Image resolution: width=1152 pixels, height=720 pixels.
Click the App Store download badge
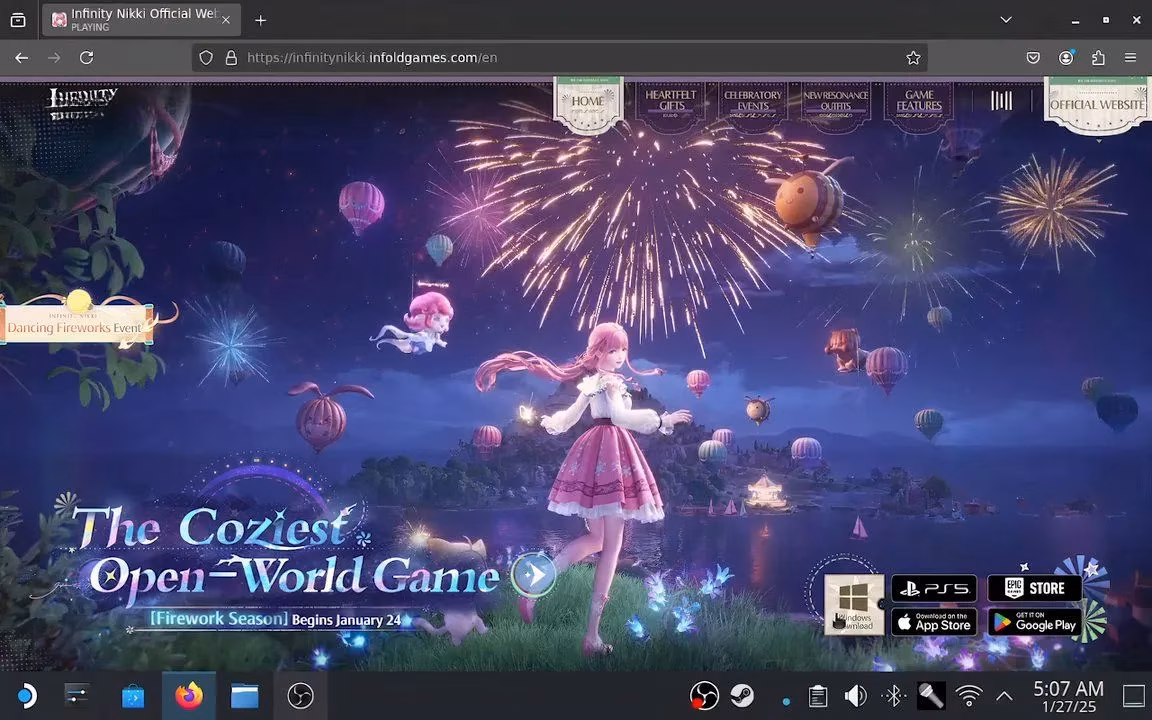click(932, 622)
